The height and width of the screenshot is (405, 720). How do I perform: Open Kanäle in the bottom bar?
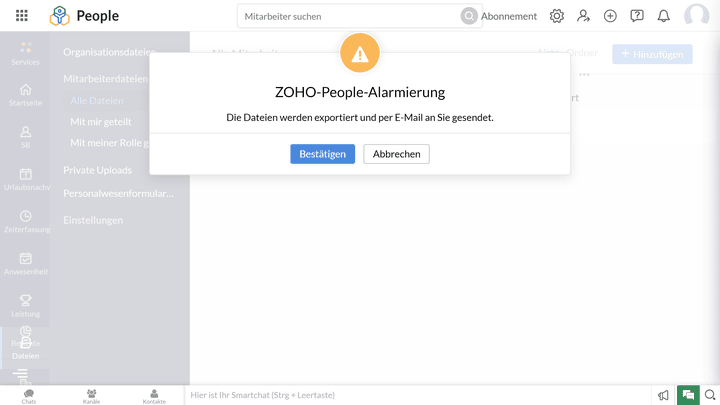(x=91, y=396)
